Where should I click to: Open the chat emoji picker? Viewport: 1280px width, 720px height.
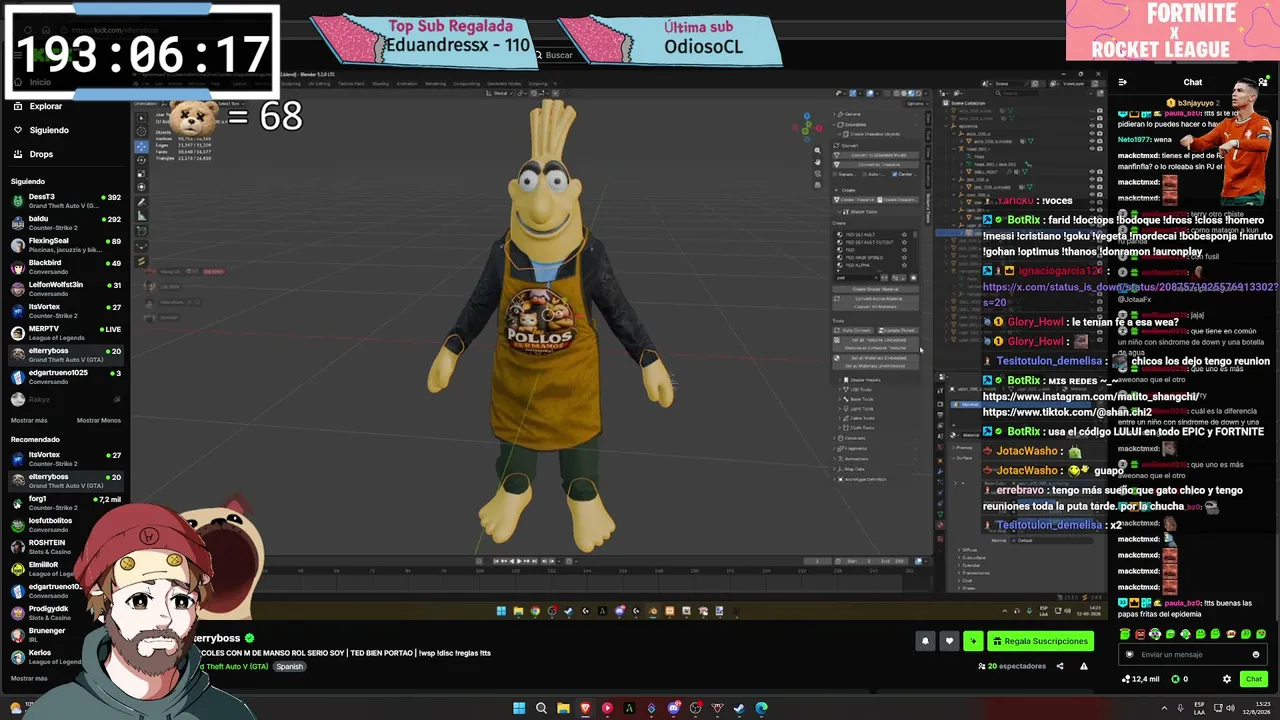point(1256,655)
